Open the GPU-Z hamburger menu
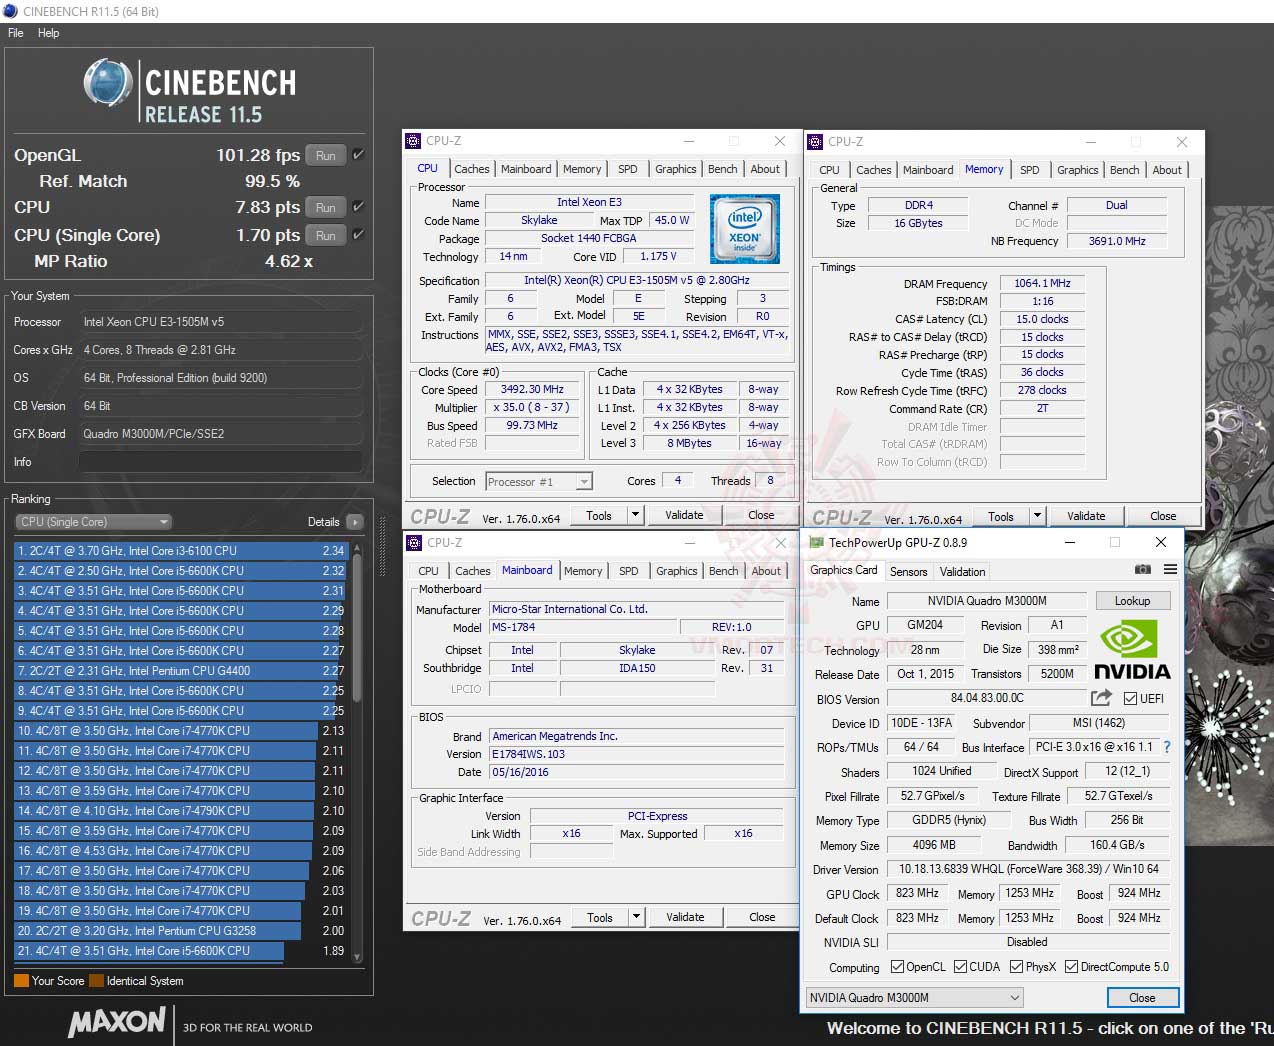Viewport: 1274px width, 1046px height. point(1170,569)
